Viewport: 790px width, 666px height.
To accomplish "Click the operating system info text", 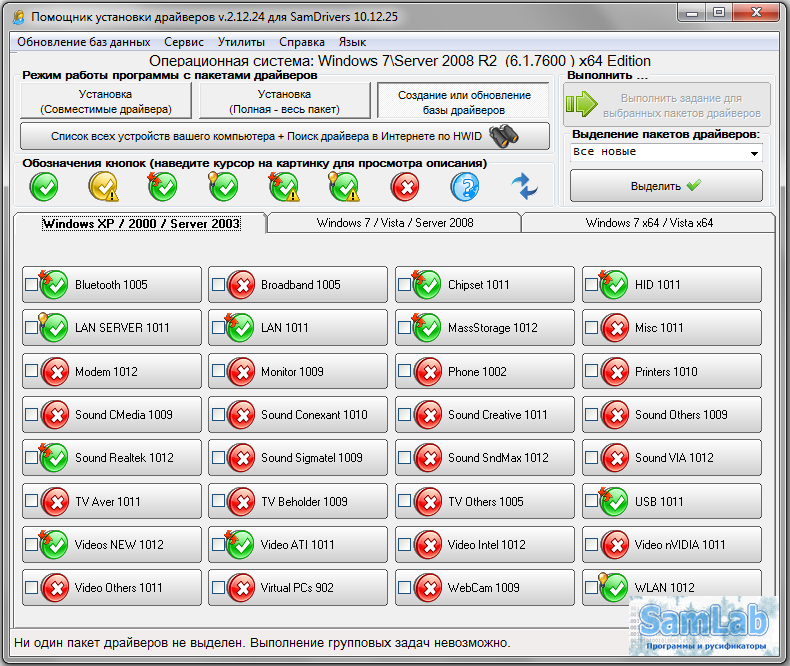I will 400,61.
